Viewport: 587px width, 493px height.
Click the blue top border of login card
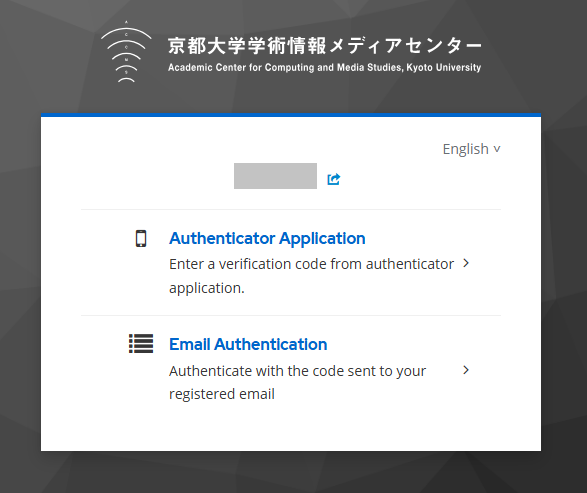291,115
